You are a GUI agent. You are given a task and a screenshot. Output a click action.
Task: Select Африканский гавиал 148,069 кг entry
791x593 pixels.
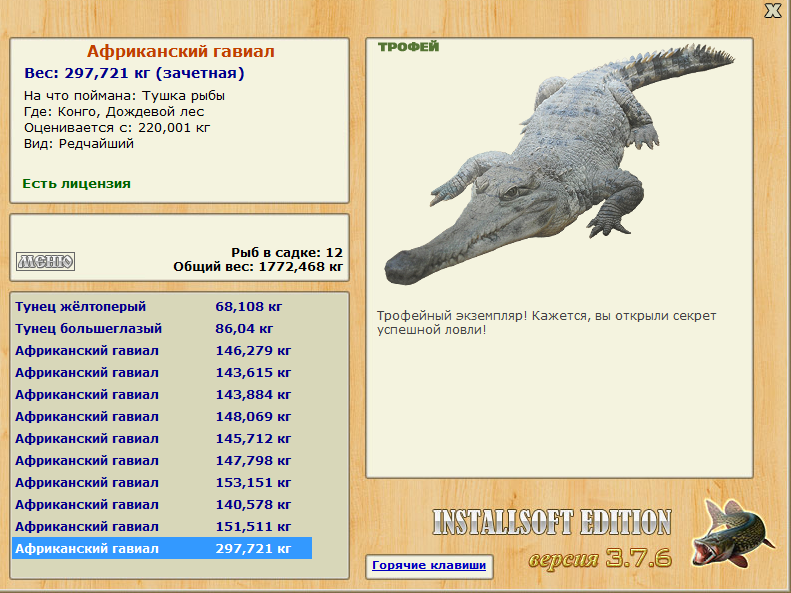coord(162,417)
